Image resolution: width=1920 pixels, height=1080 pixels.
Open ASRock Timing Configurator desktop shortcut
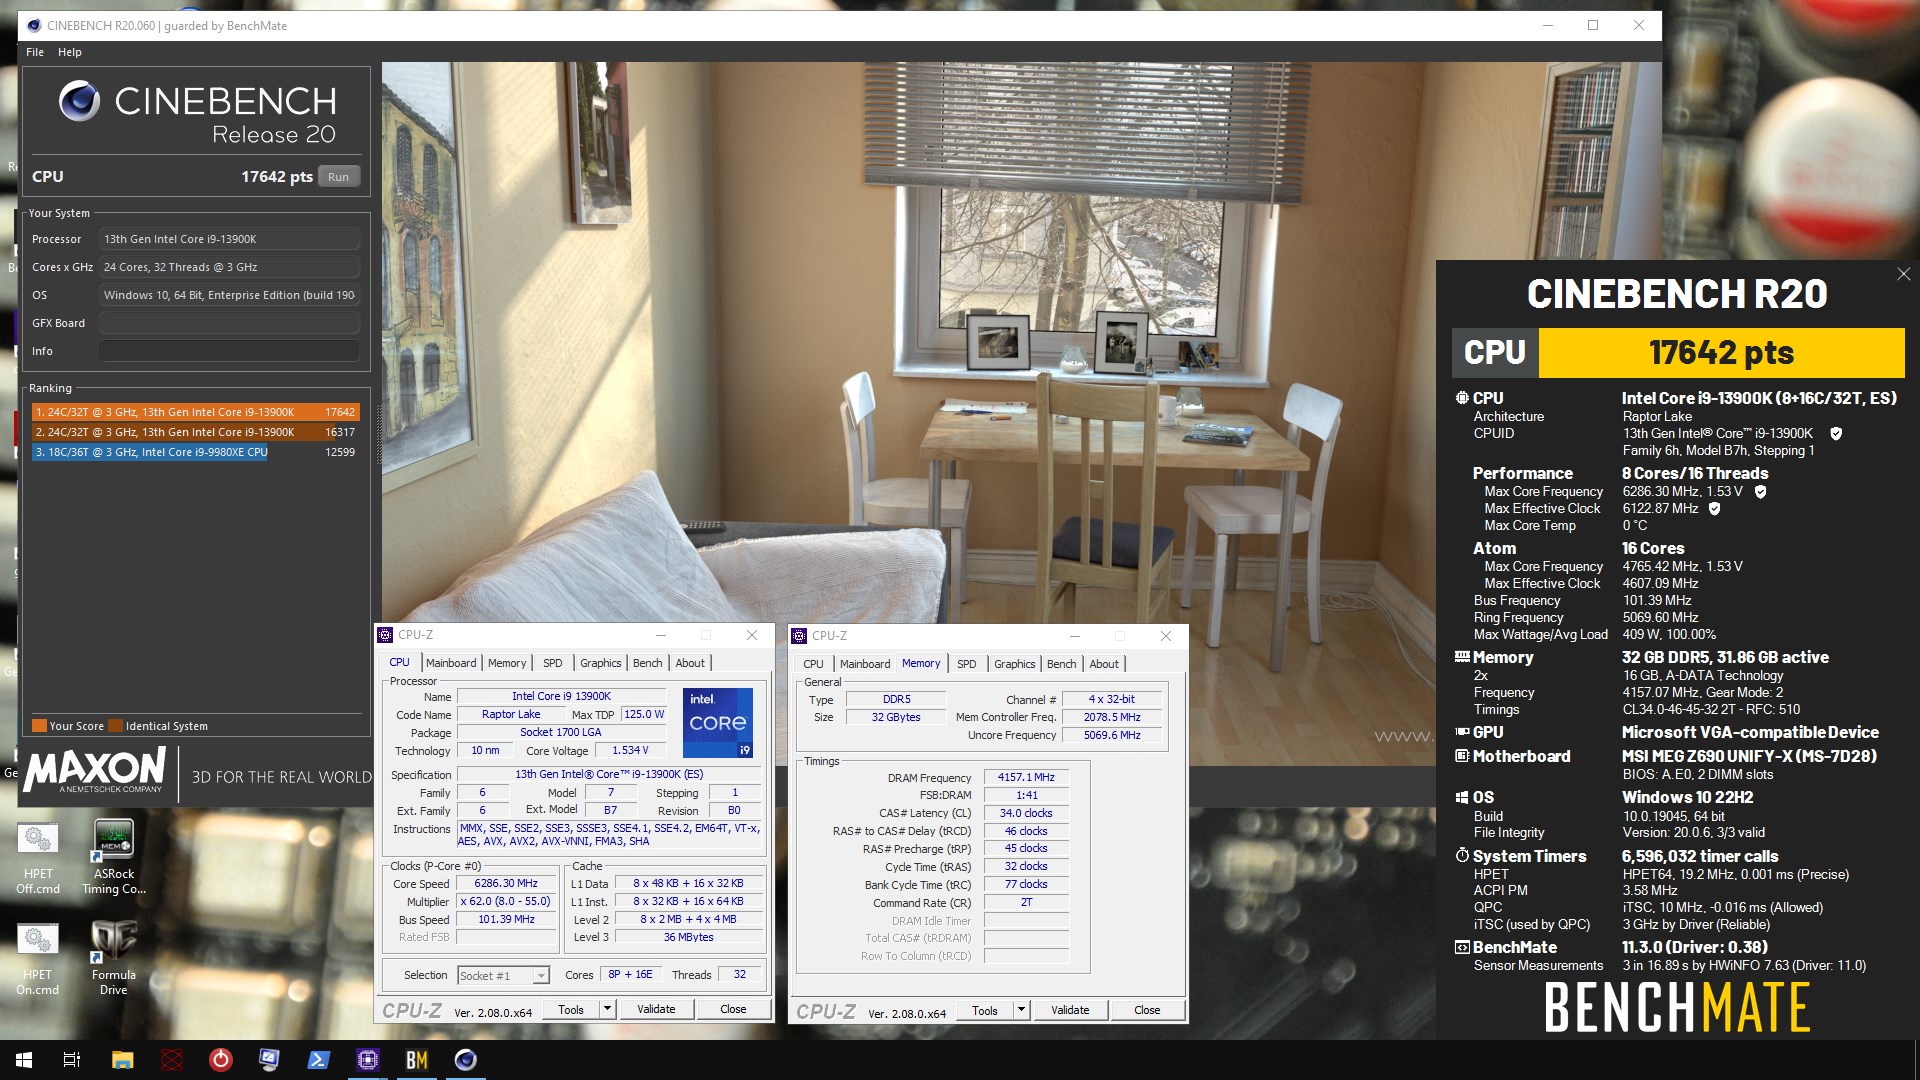click(114, 855)
